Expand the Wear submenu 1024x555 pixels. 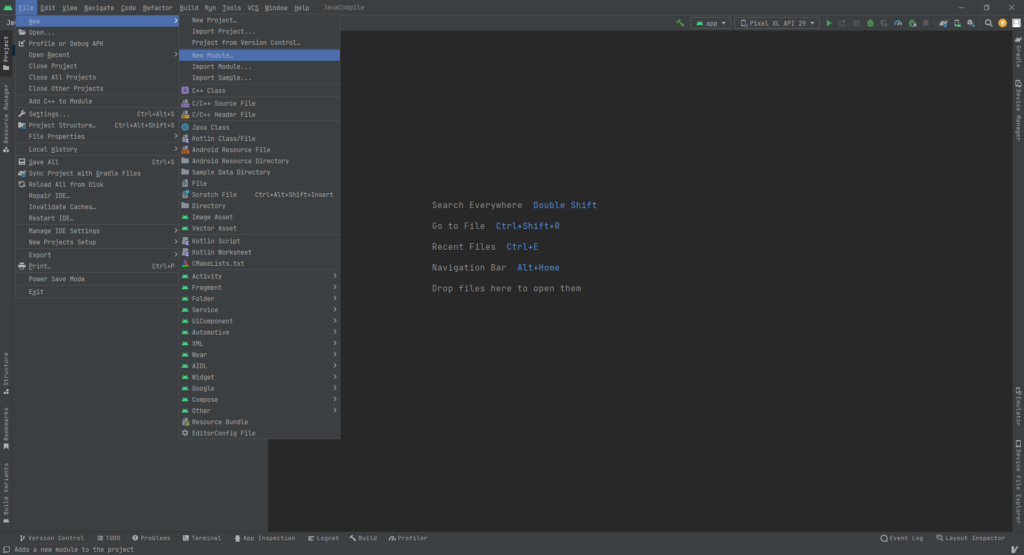point(259,355)
